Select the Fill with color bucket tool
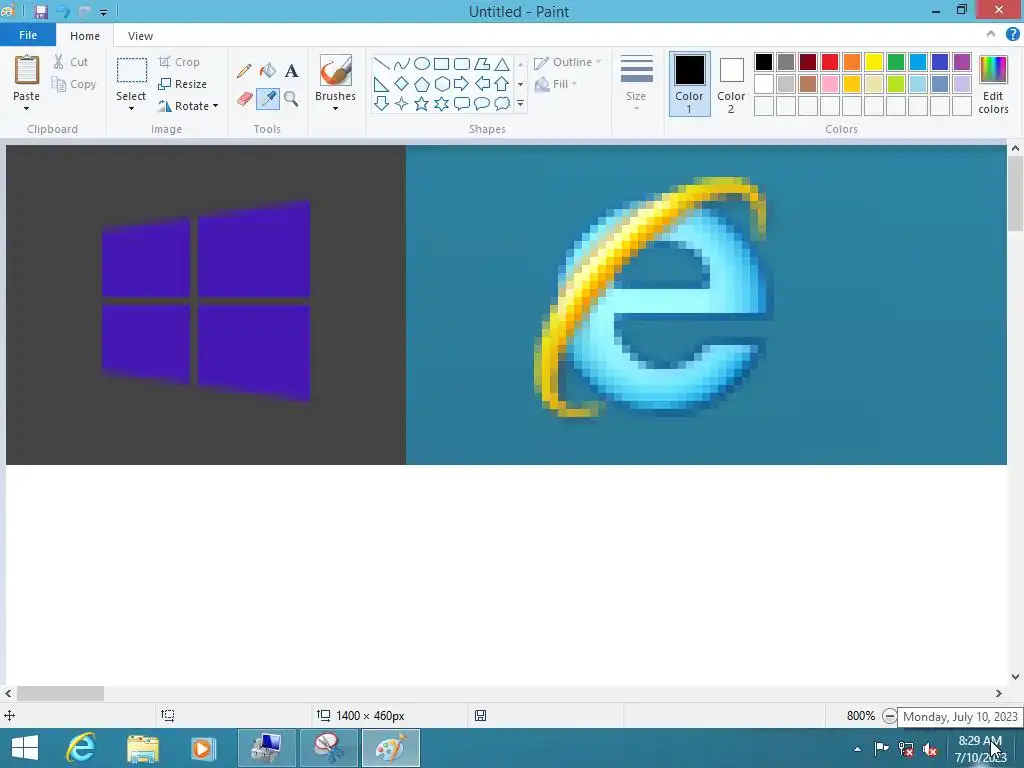1024x768 pixels. [268, 71]
